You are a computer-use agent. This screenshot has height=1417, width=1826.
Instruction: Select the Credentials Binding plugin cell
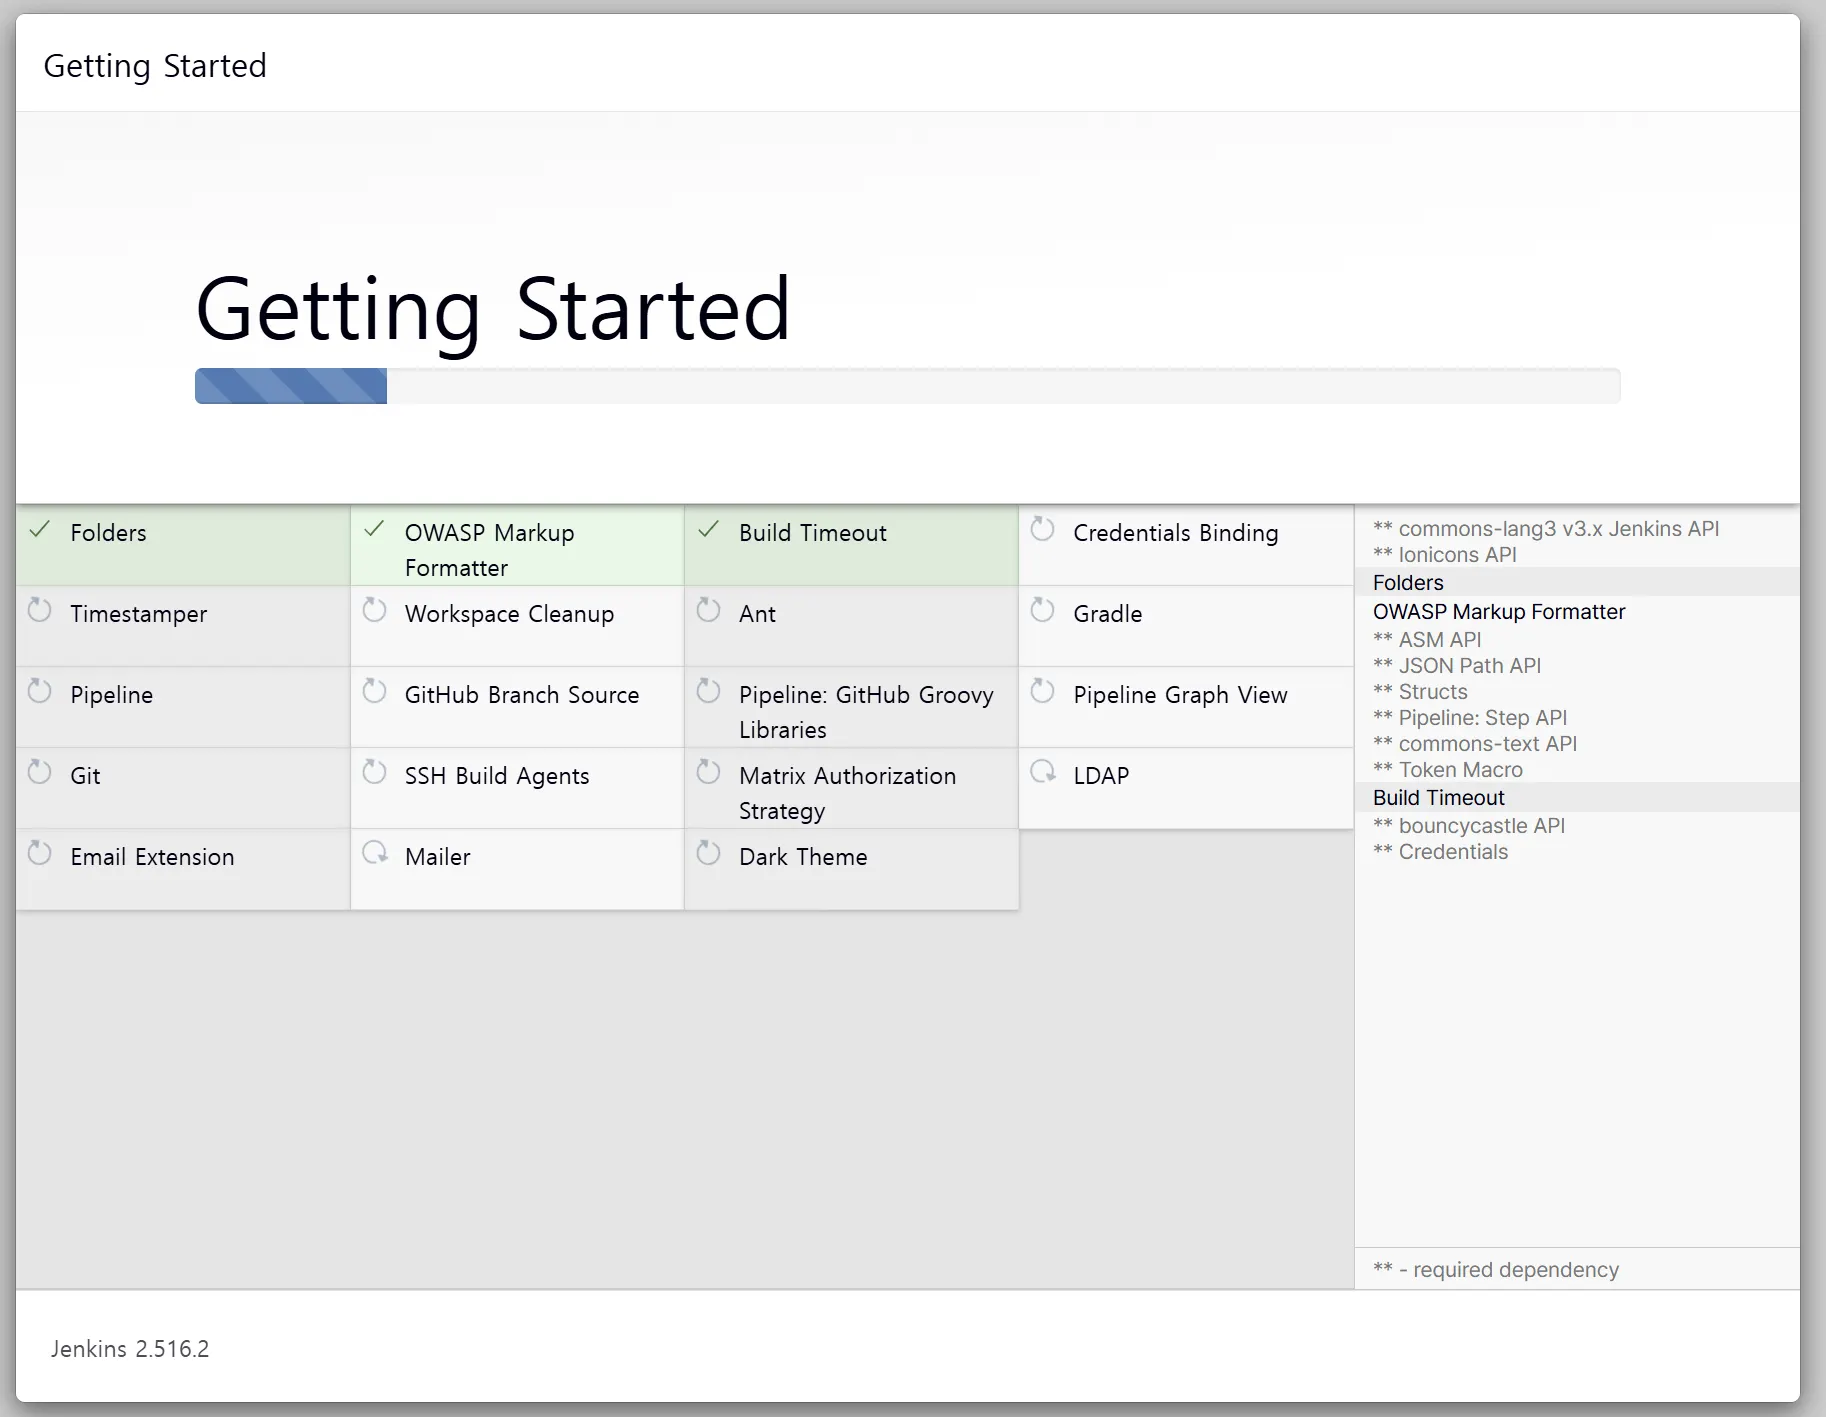[x=1186, y=545]
